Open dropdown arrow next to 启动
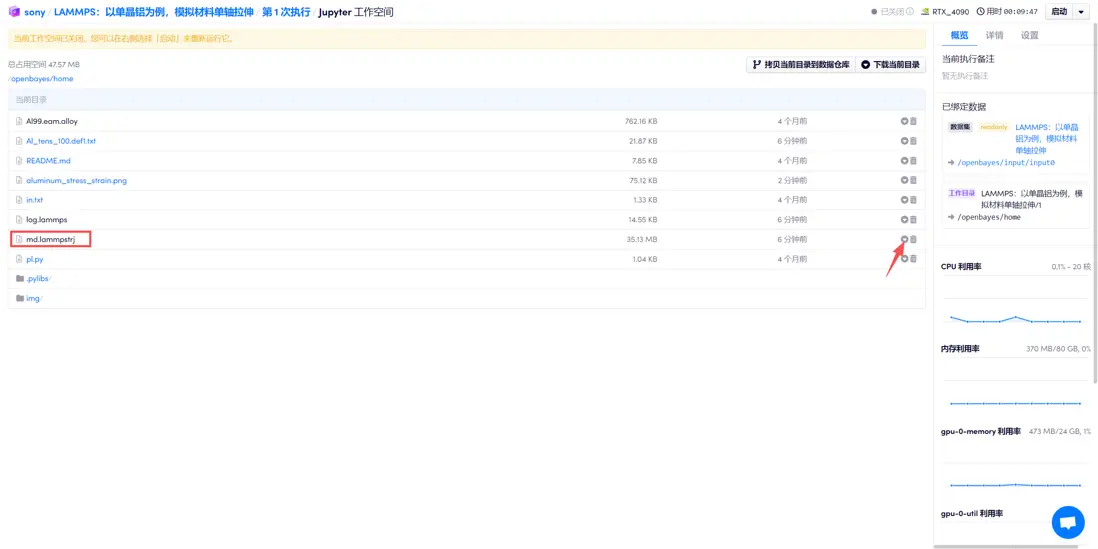The width and height of the screenshot is (1098, 549). (x=1081, y=11)
